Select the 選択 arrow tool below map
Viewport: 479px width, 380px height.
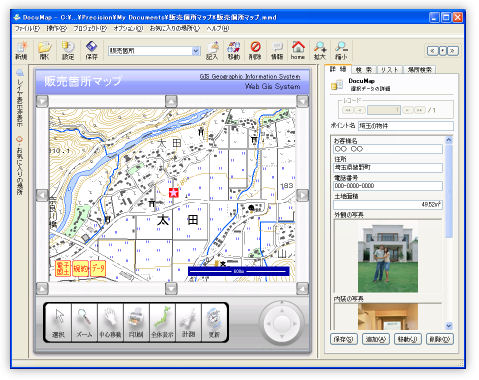[x=59, y=322]
